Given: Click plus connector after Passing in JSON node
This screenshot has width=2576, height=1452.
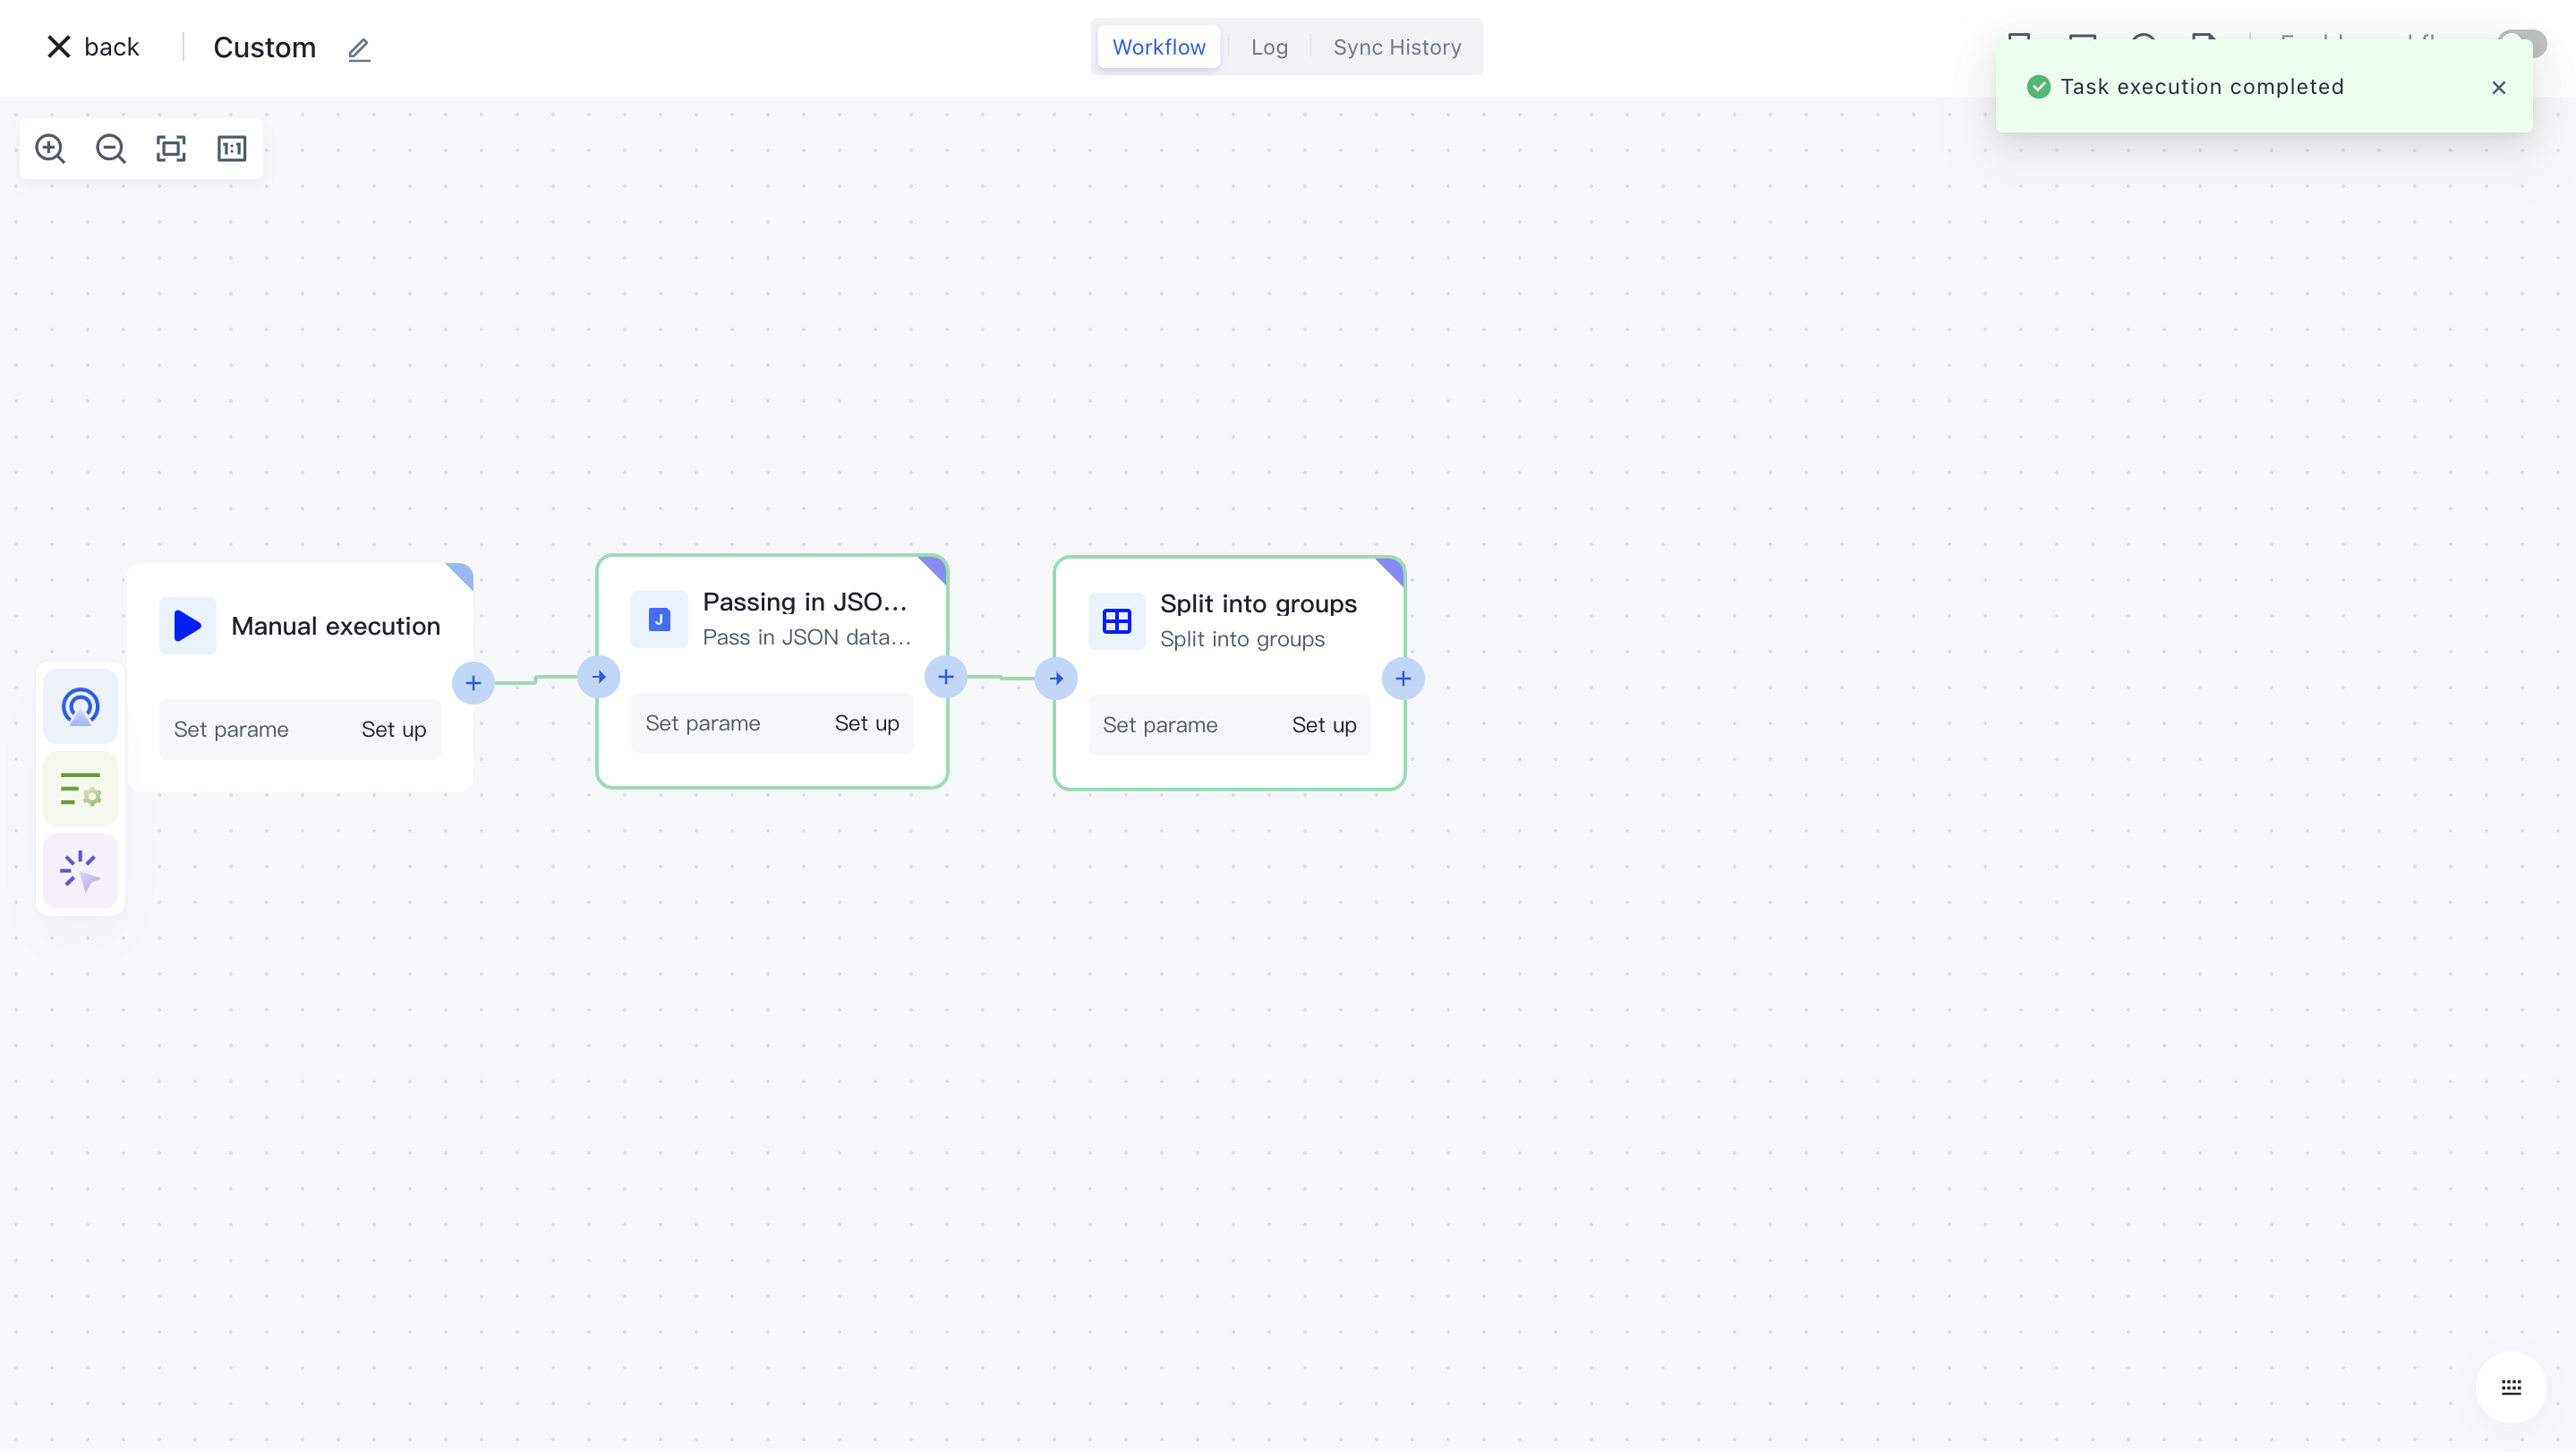Looking at the screenshot, I should click(946, 677).
